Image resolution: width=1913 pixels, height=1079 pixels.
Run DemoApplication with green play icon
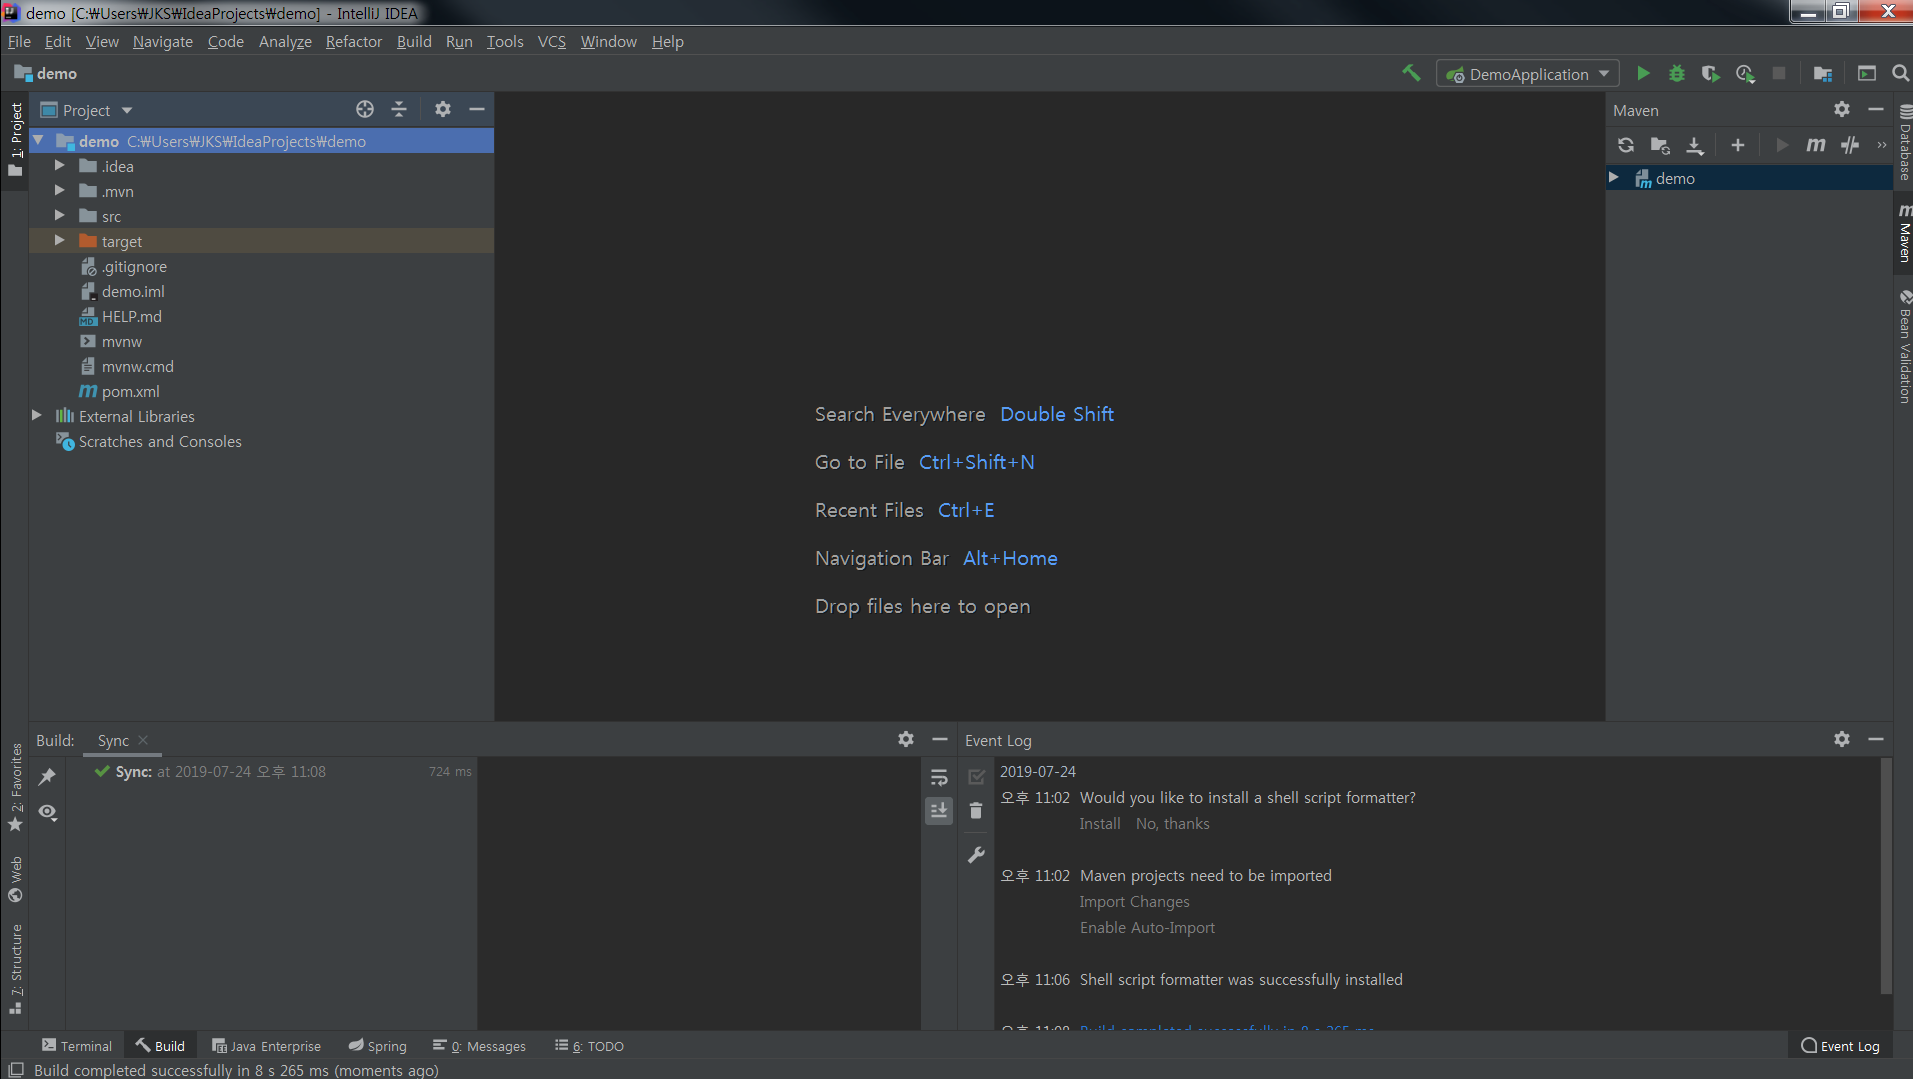[1643, 73]
